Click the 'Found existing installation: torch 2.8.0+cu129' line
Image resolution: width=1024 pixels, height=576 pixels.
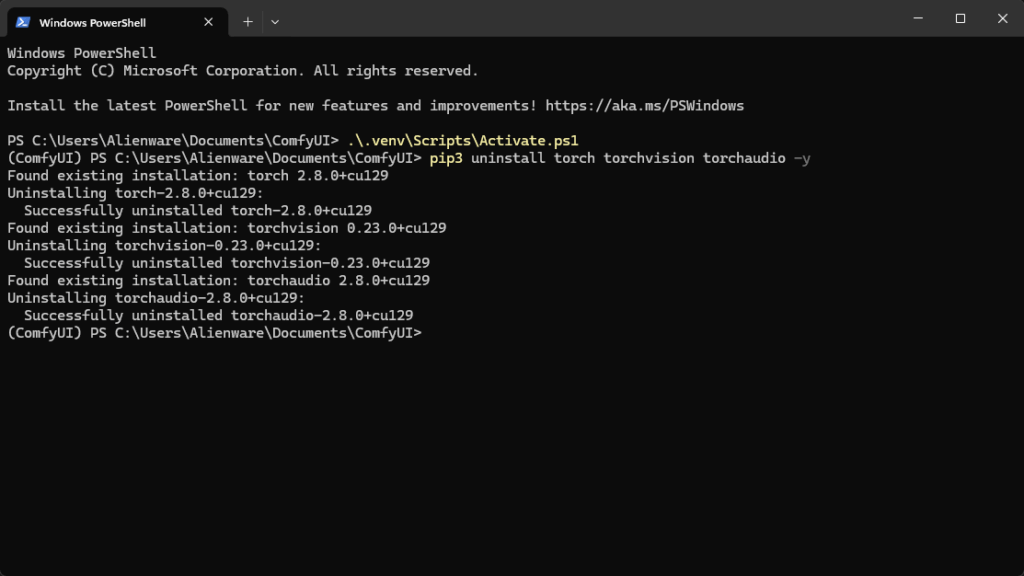click(x=197, y=175)
